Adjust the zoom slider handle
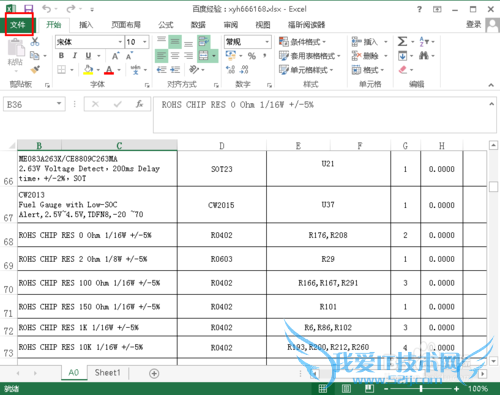The width and height of the screenshot is (500, 395). 421,389
